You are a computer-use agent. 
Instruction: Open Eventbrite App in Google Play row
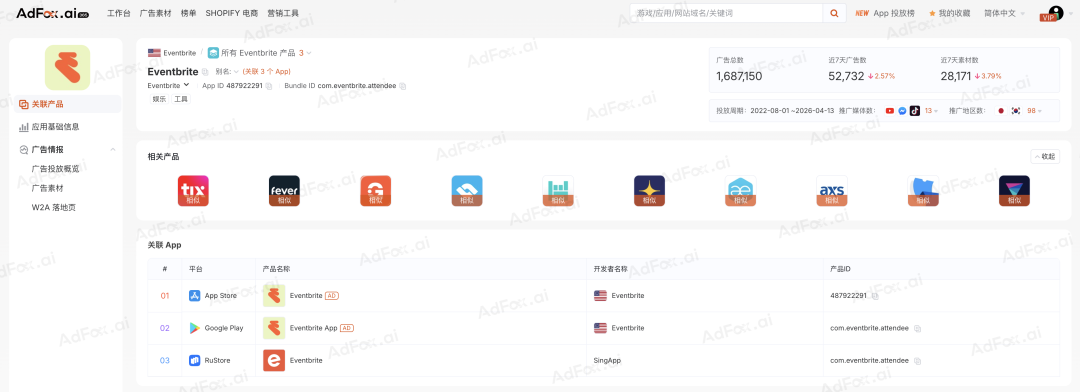coord(313,328)
